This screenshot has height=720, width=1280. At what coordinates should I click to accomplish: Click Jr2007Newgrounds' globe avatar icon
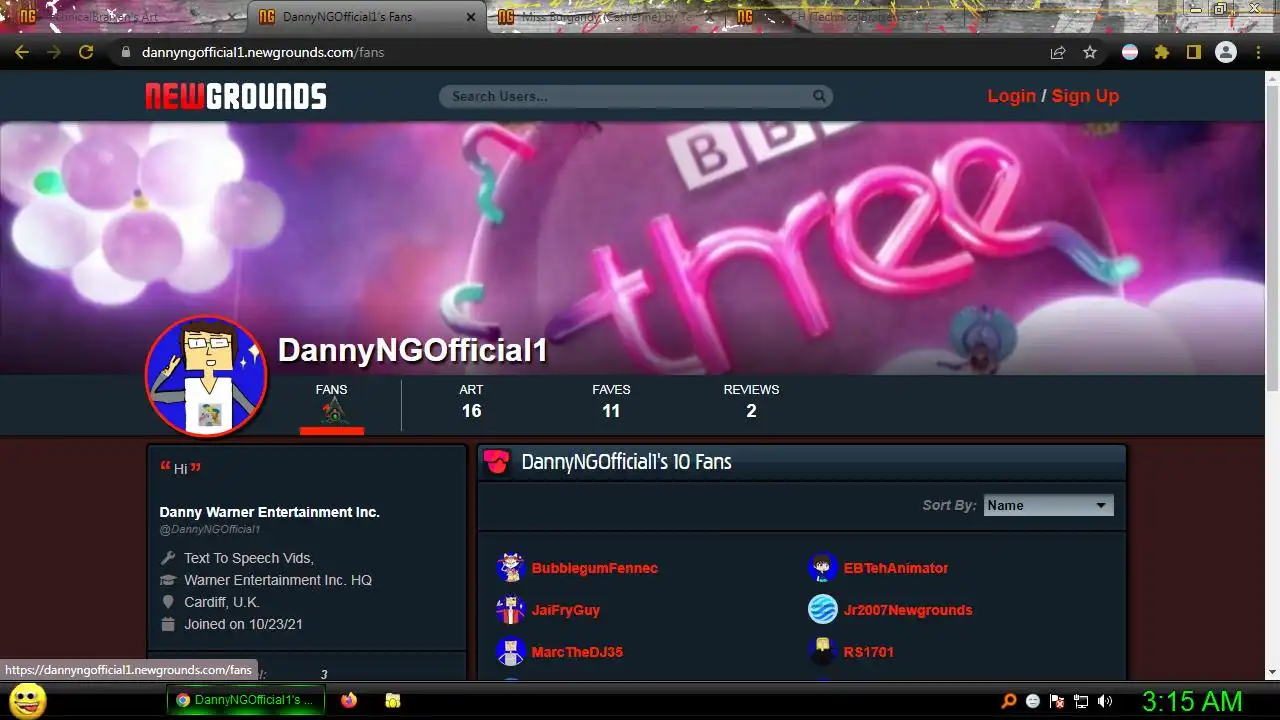823,610
